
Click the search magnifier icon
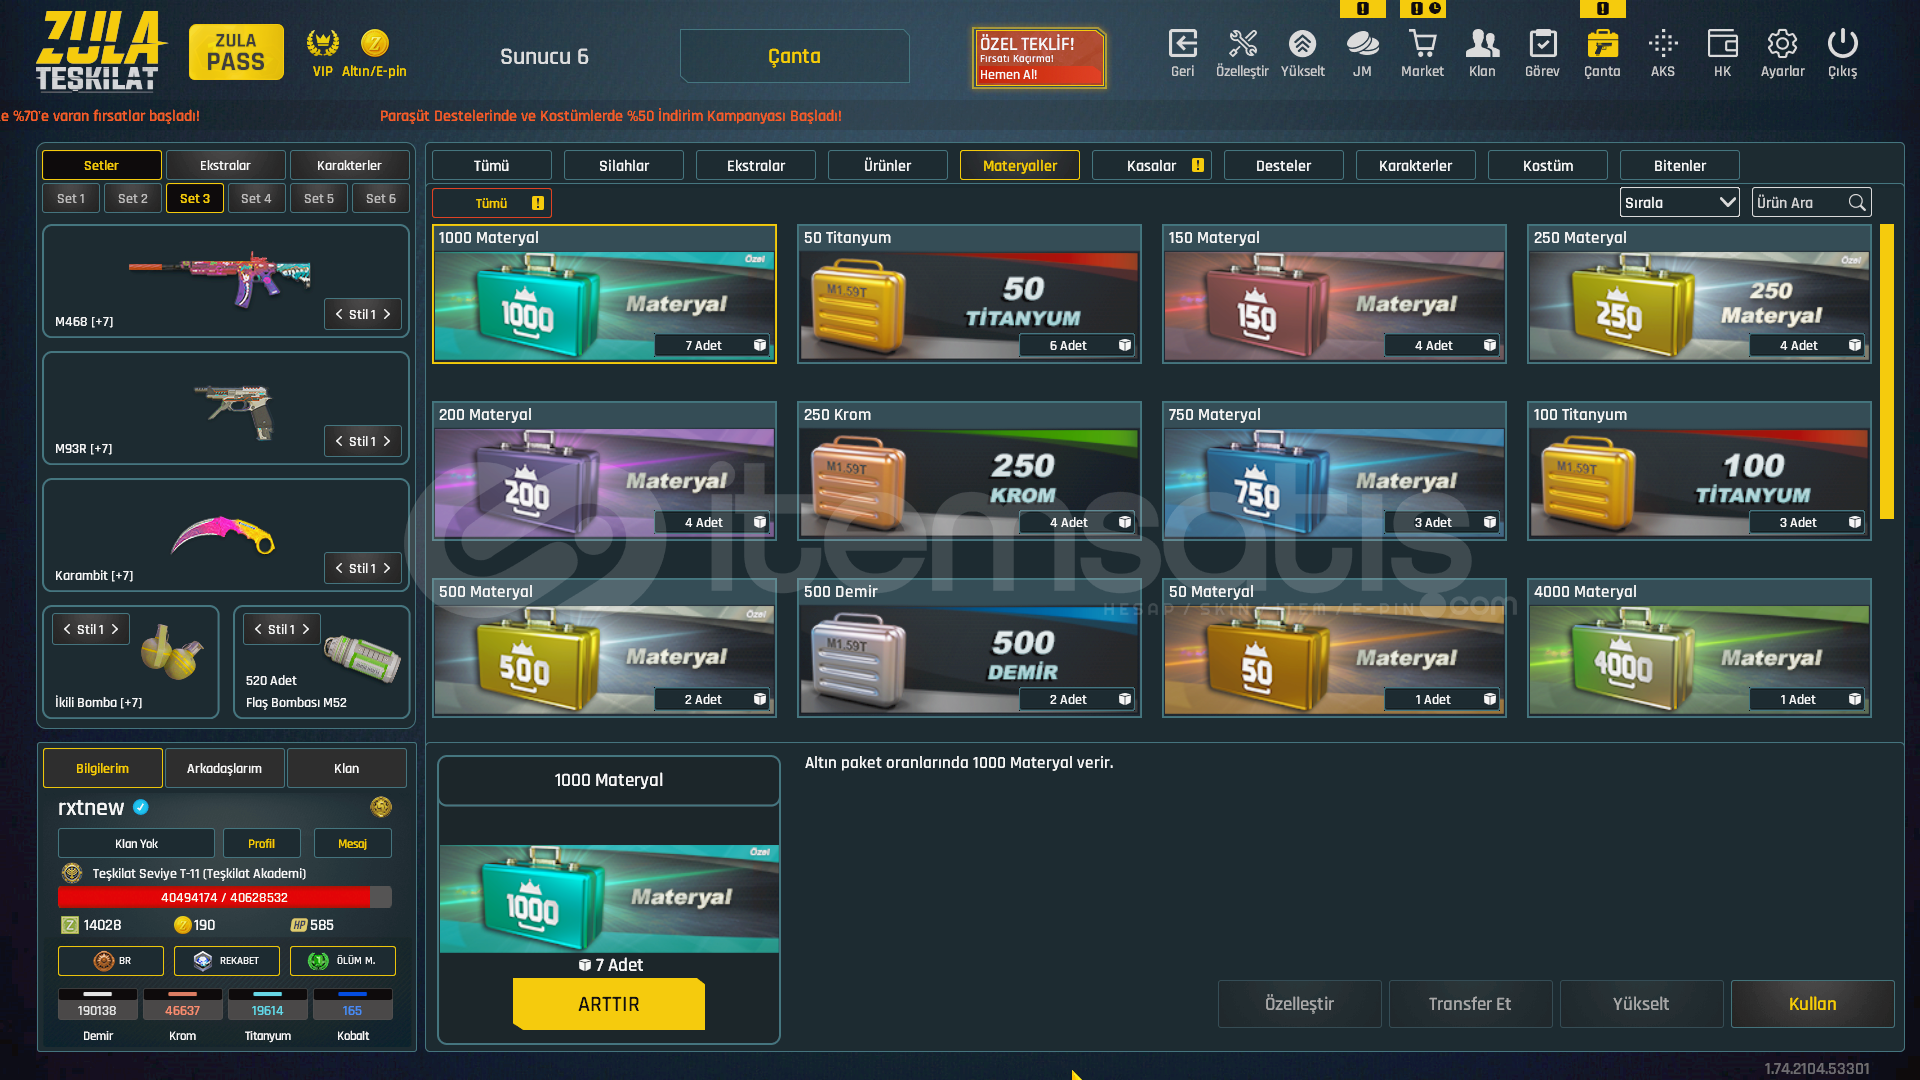coord(1857,203)
